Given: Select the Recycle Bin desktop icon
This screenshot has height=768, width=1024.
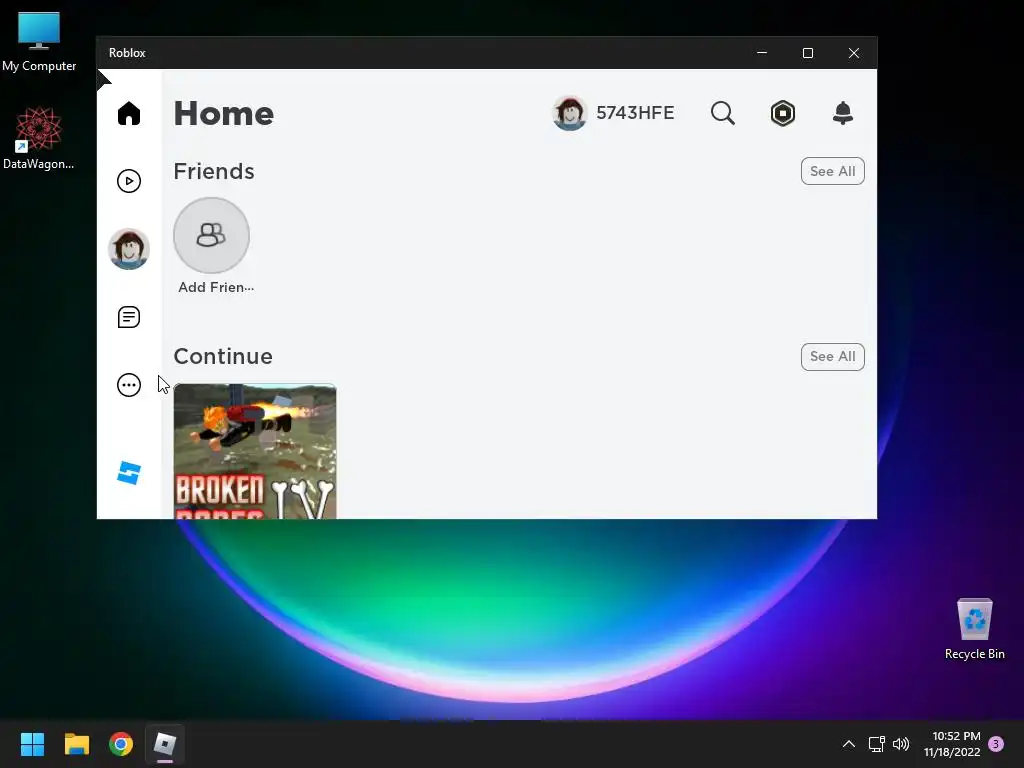Looking at the screenshot, I should 974,629.
